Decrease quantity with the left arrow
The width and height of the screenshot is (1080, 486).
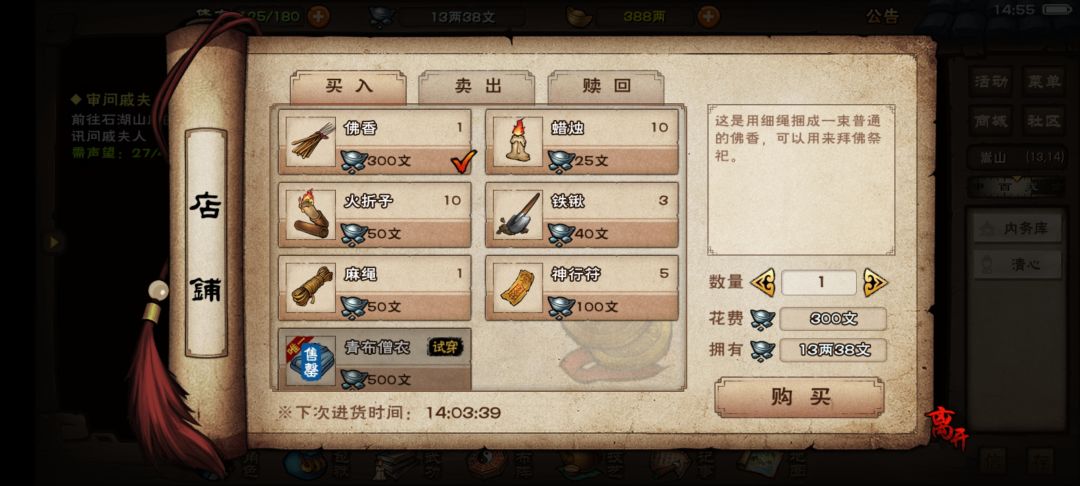(762, 282)
